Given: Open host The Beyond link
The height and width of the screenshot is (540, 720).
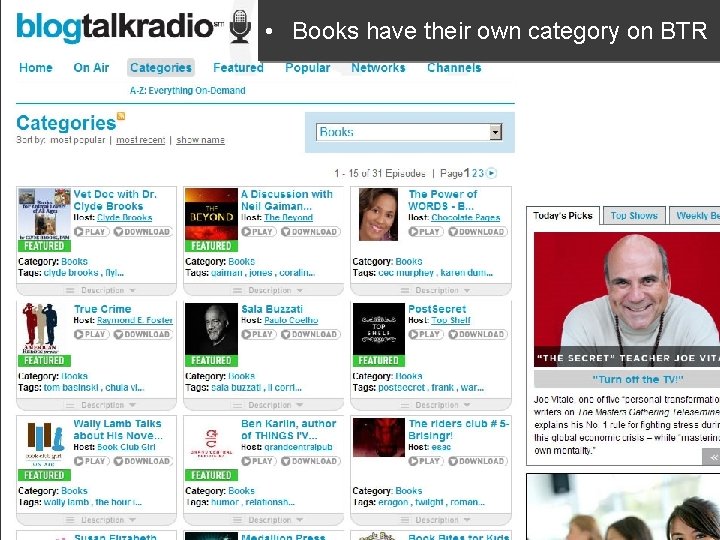Looking at the screenshot, I should [x=288, y=218].
